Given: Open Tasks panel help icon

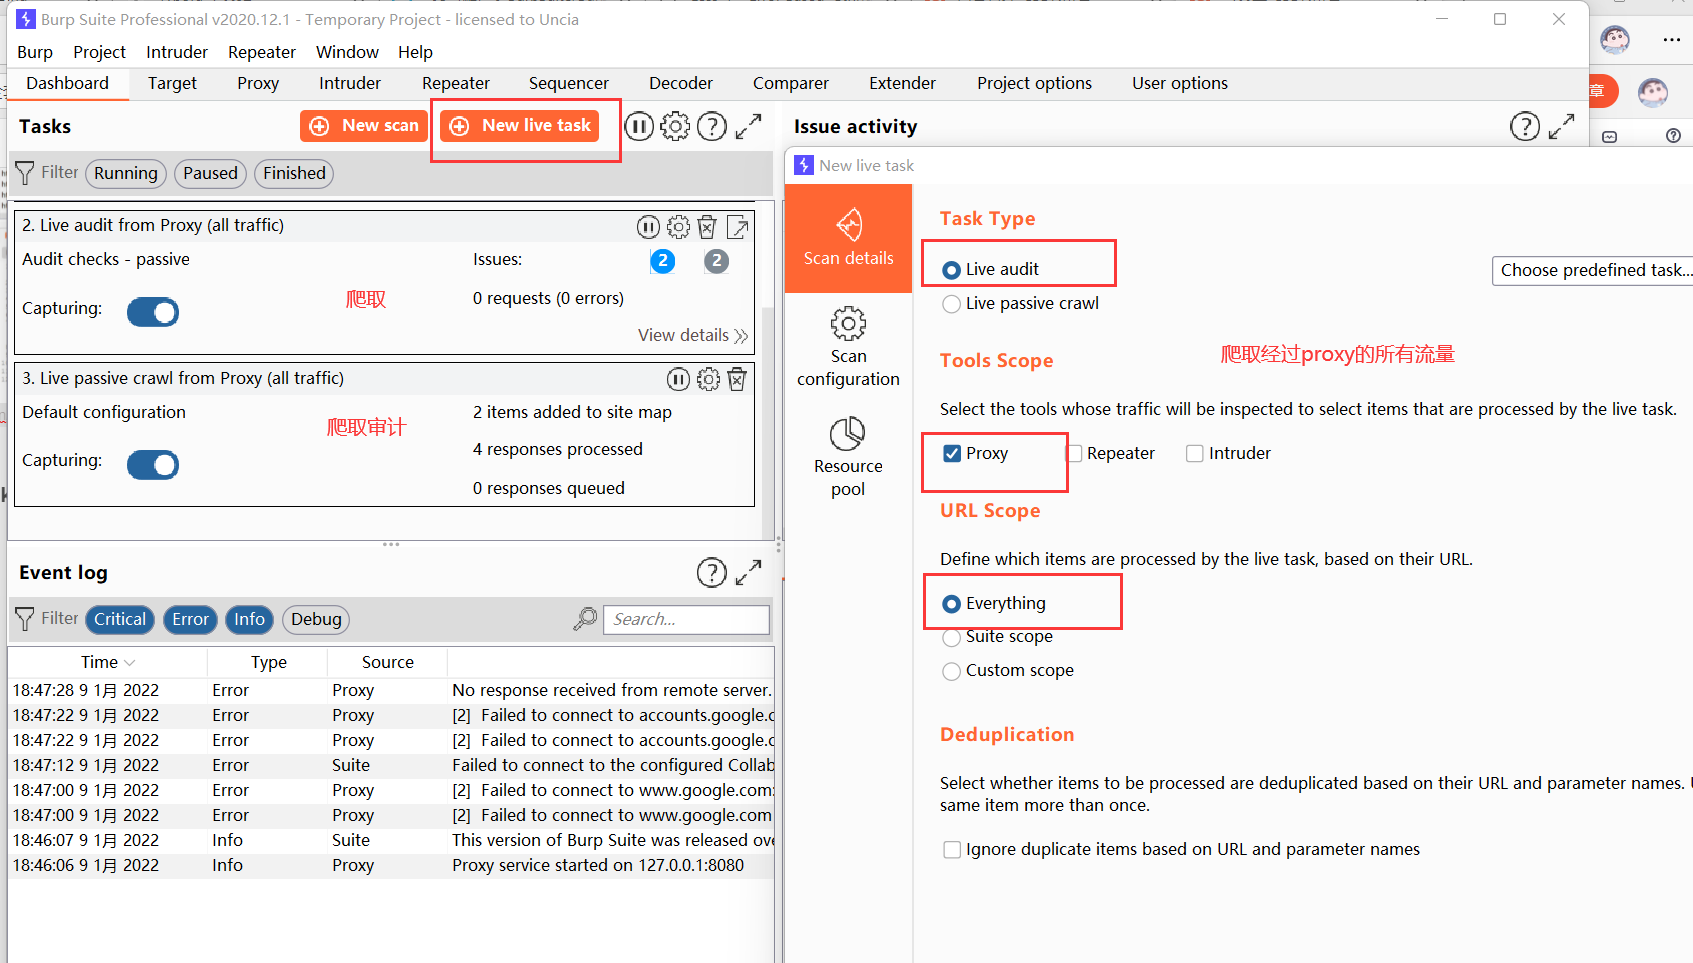Looking at the screenshot, I should 712,126.
